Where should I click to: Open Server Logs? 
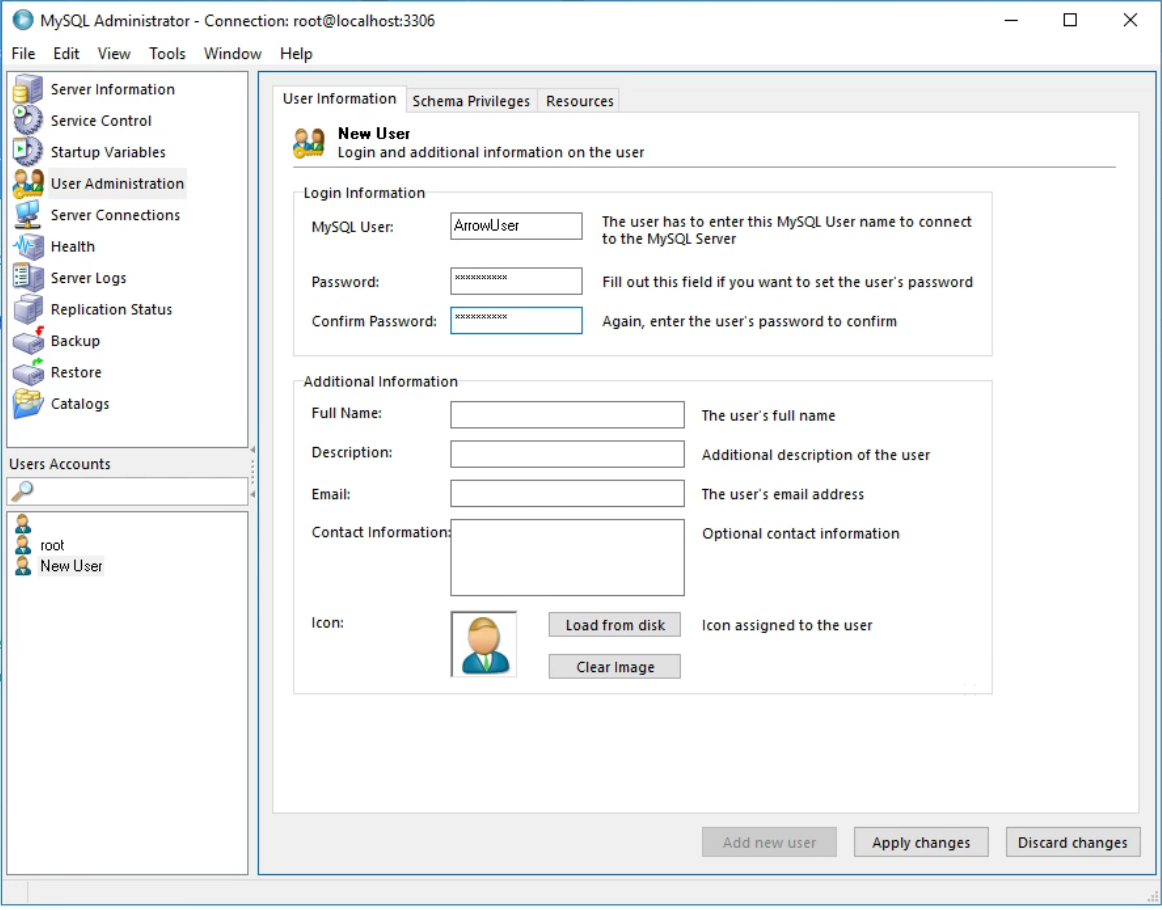[x=88, y=278]
